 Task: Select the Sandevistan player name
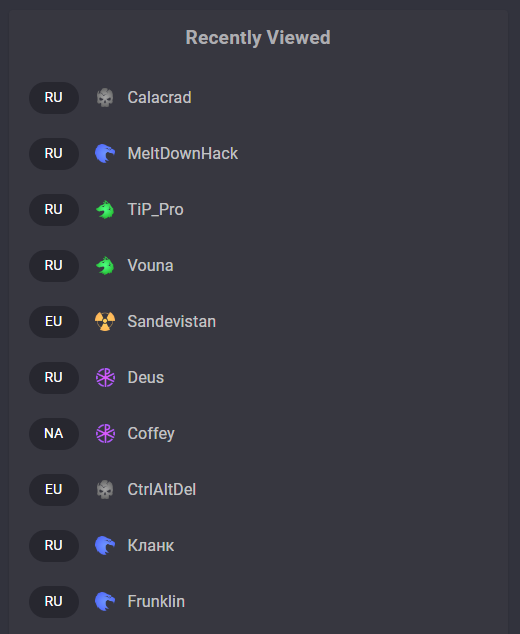coord(171,321)
